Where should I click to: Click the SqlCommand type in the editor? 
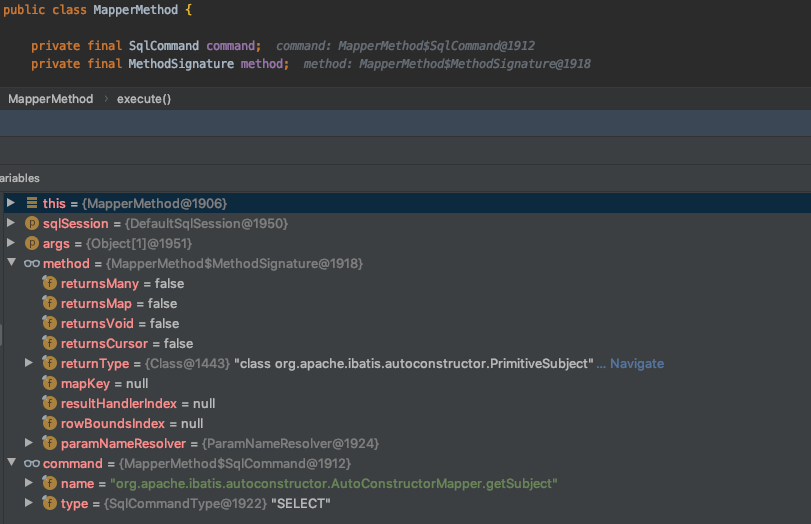(x=163, y=46)
